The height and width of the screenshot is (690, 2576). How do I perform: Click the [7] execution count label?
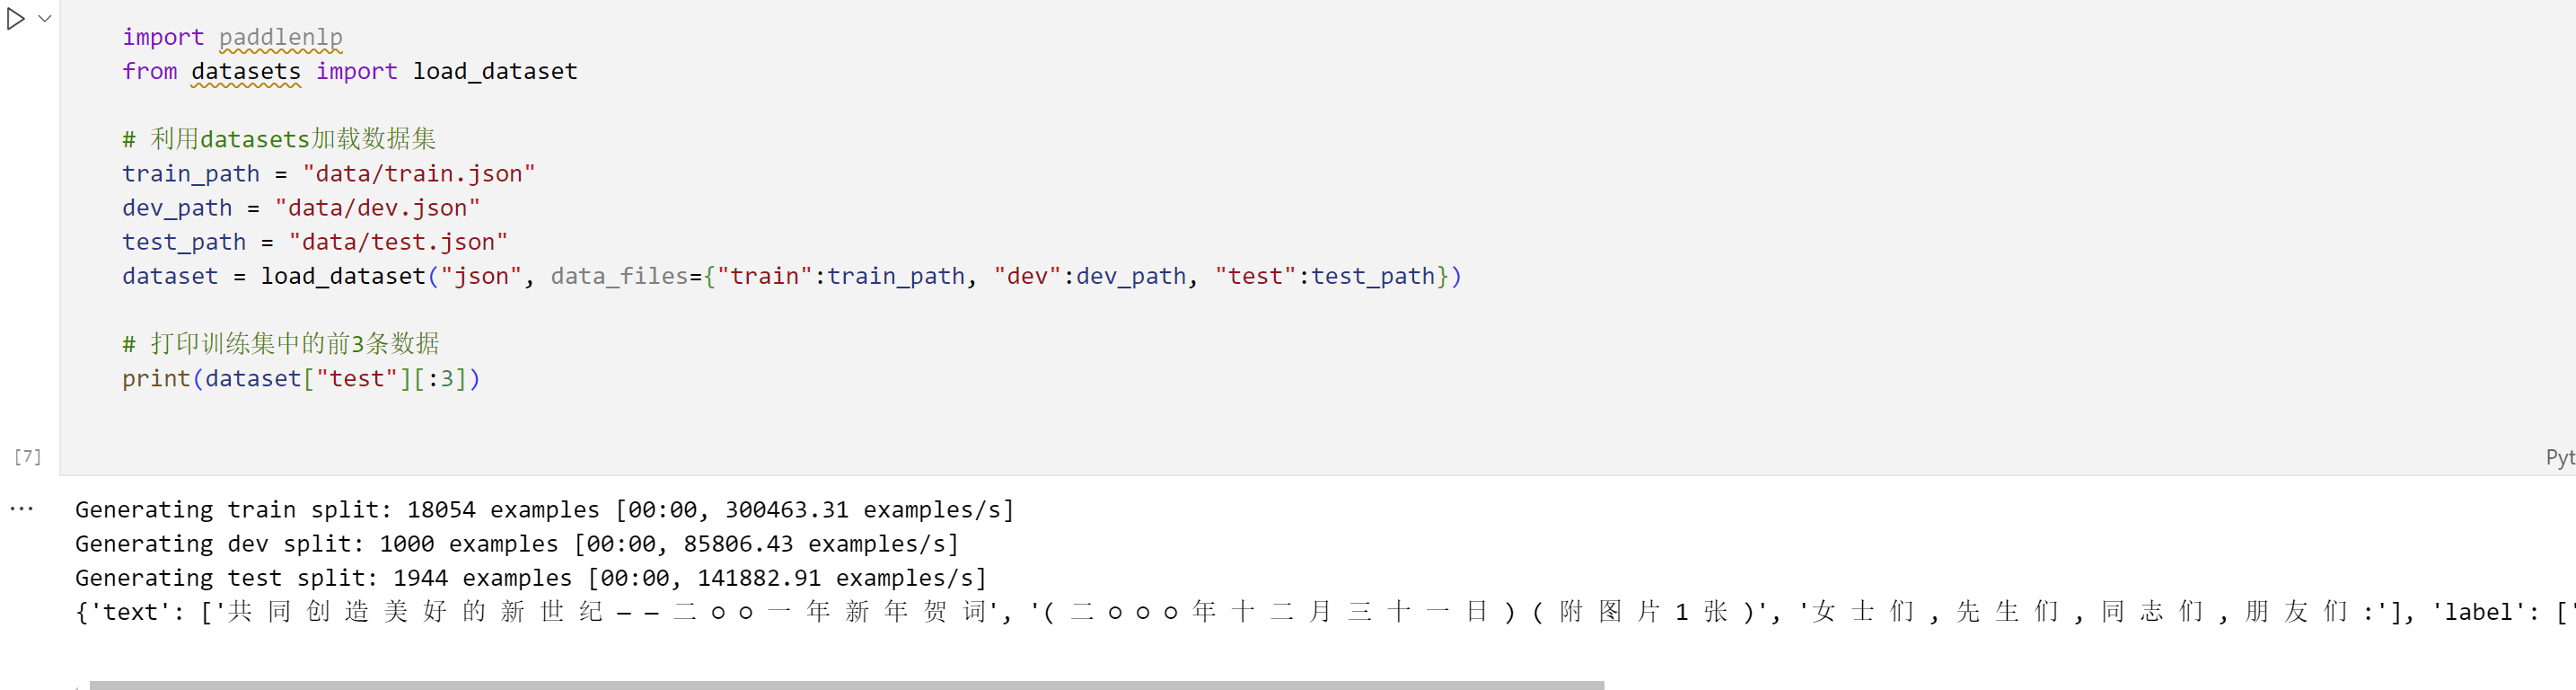tap(28, 457)
